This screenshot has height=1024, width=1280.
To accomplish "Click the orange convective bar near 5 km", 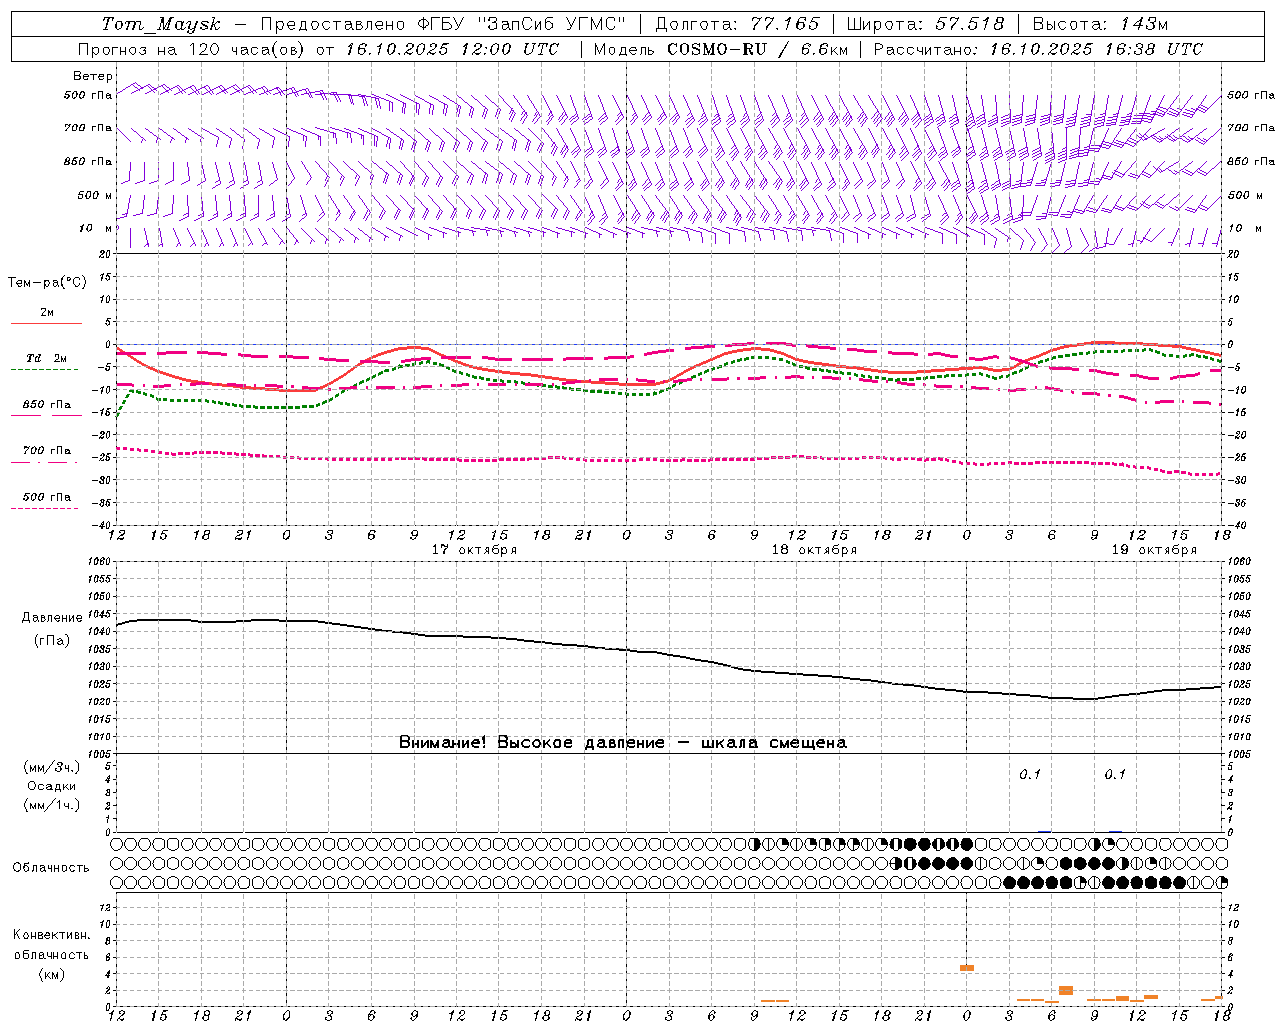I will point(967,968).
